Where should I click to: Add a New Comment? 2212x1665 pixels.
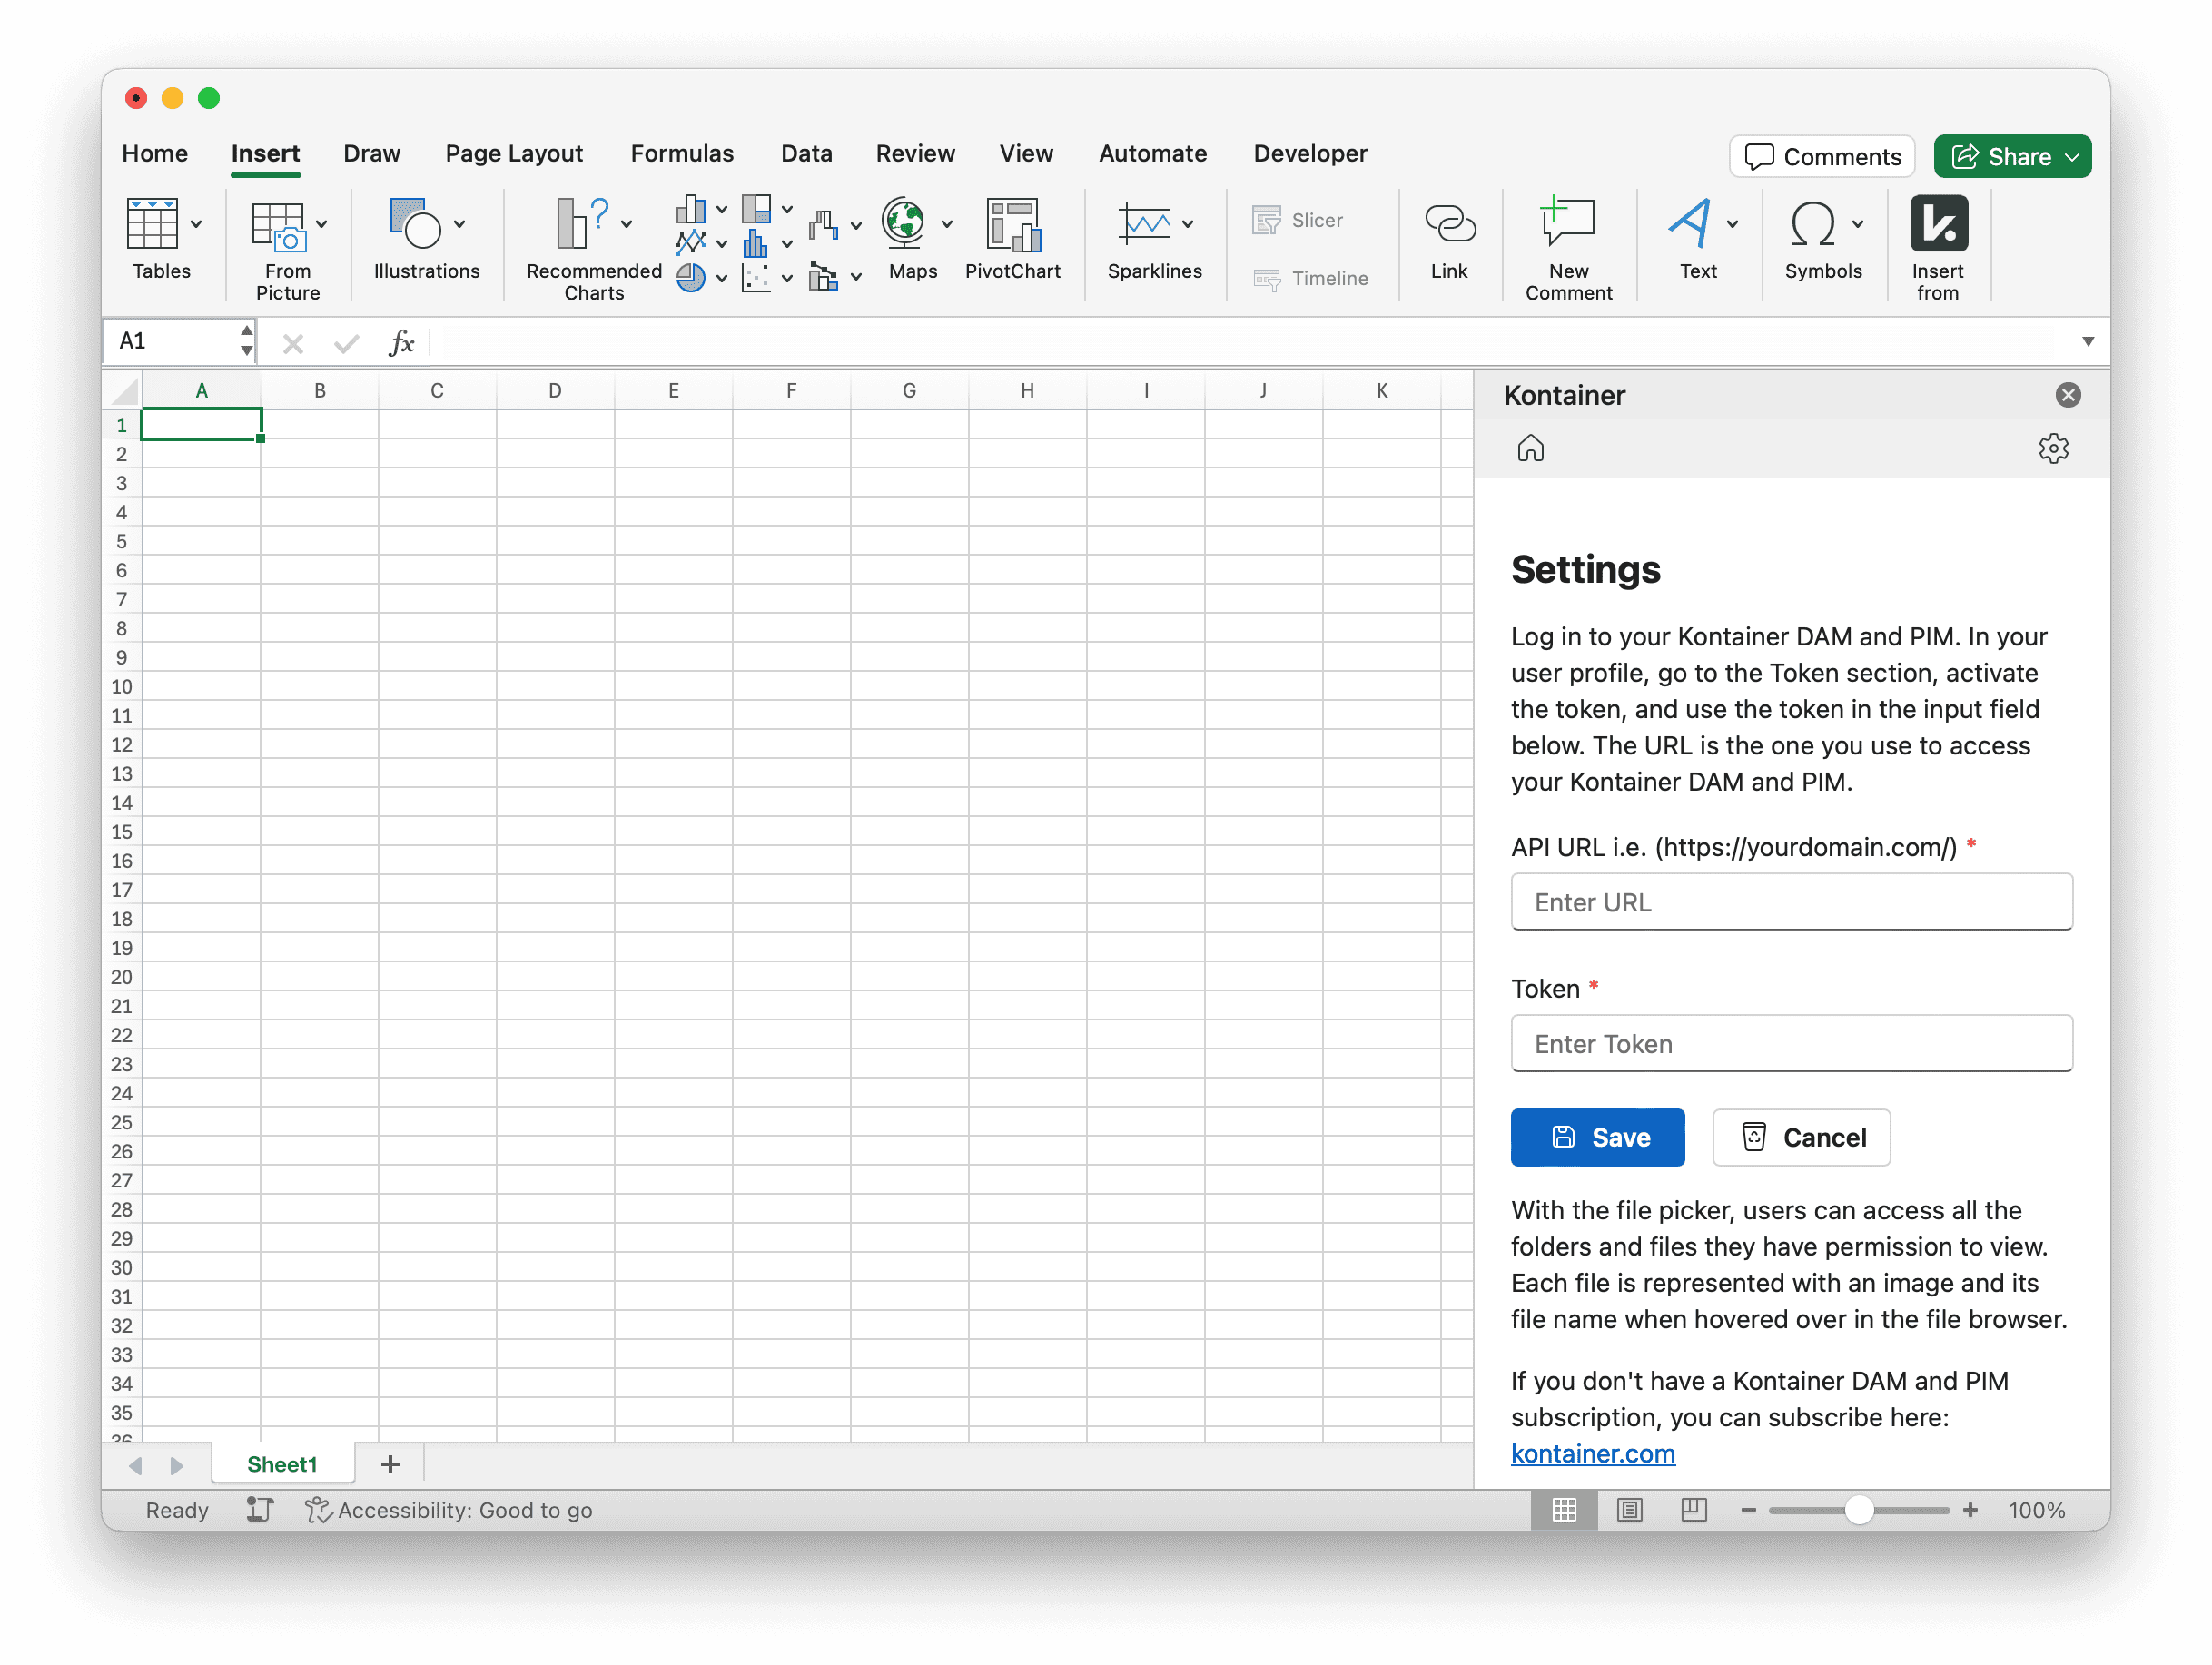point(1567,224)
